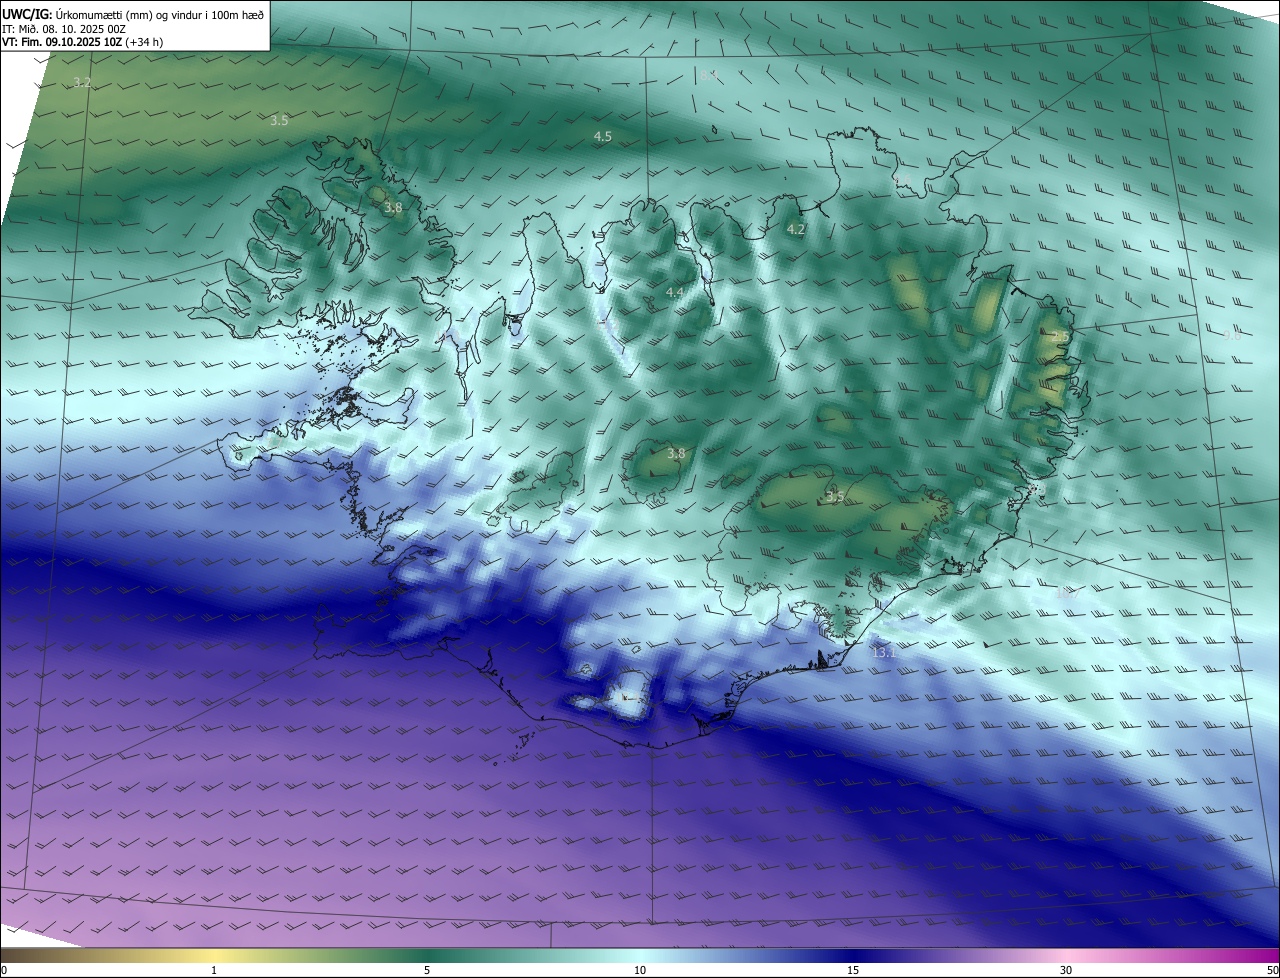1280x978 pixels.
Task: Click the 2.5 value label in the Eastfjords
Action: [x=1062, y=336]
